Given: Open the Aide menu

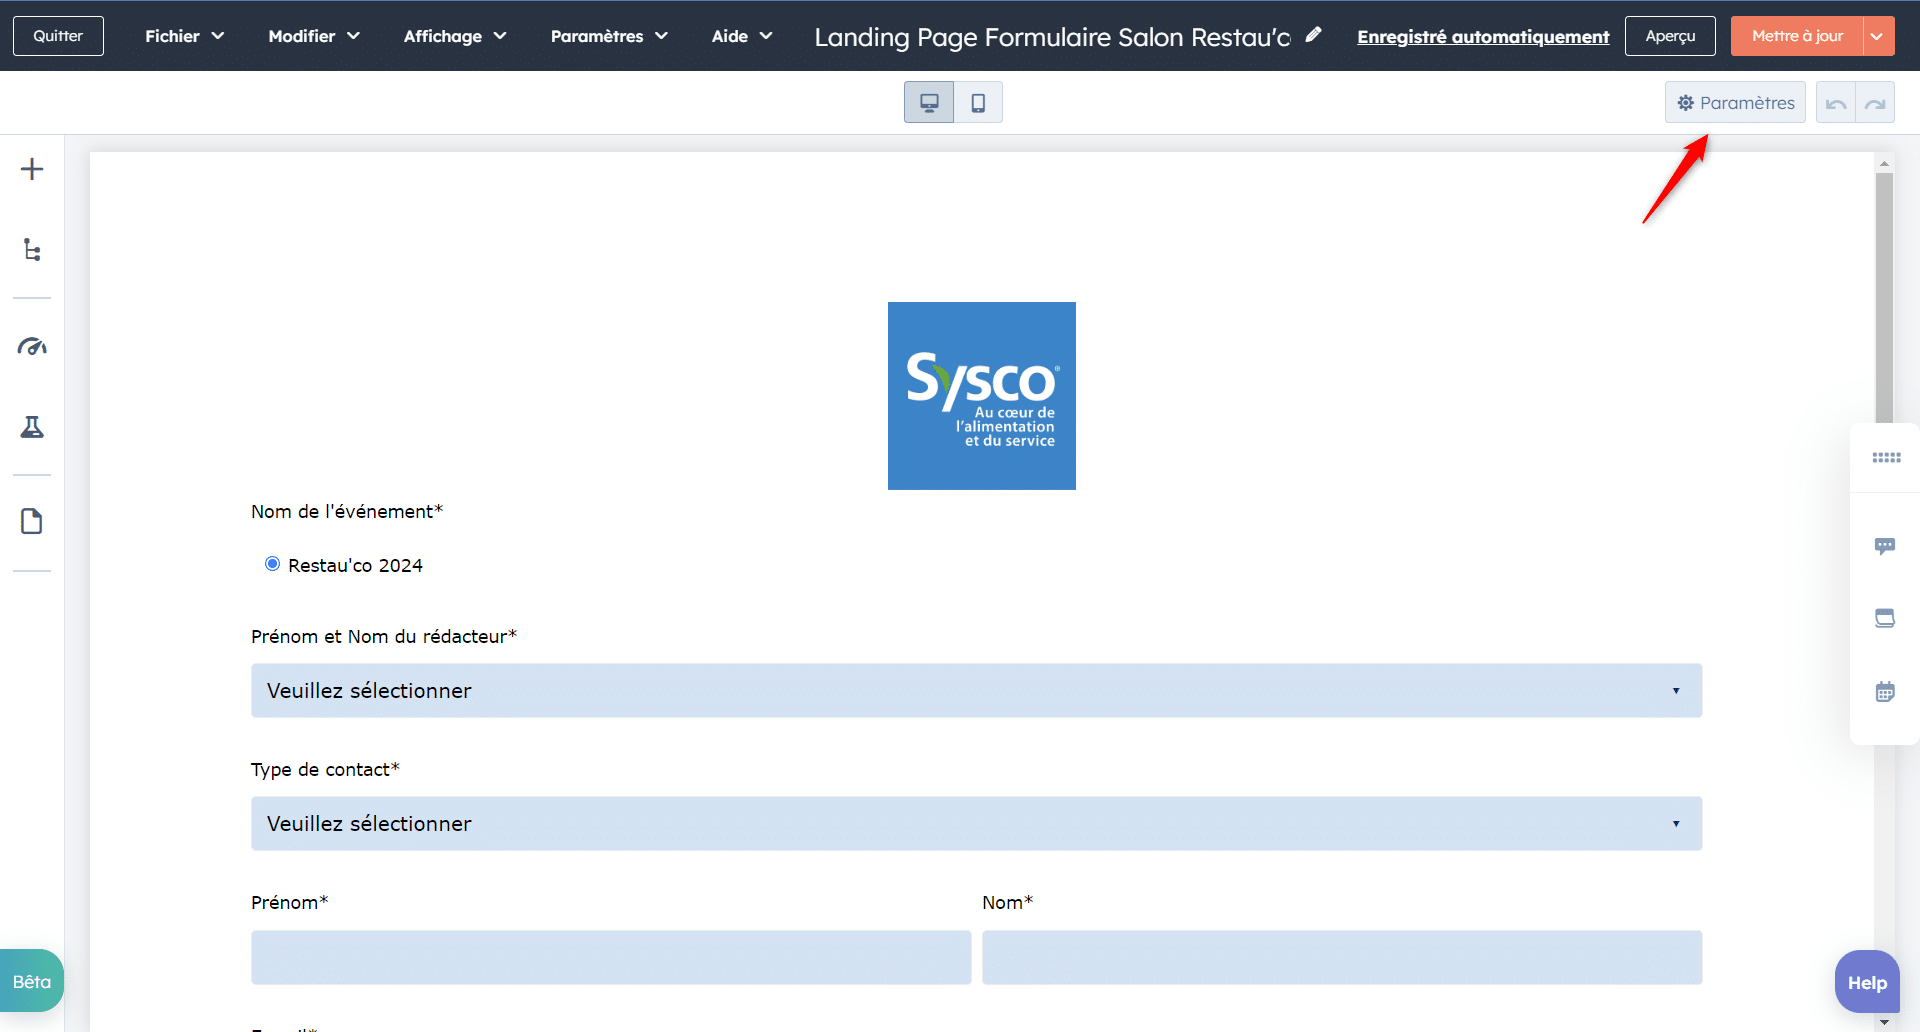Looking at the screenshot, I should [x=741, y=36].
